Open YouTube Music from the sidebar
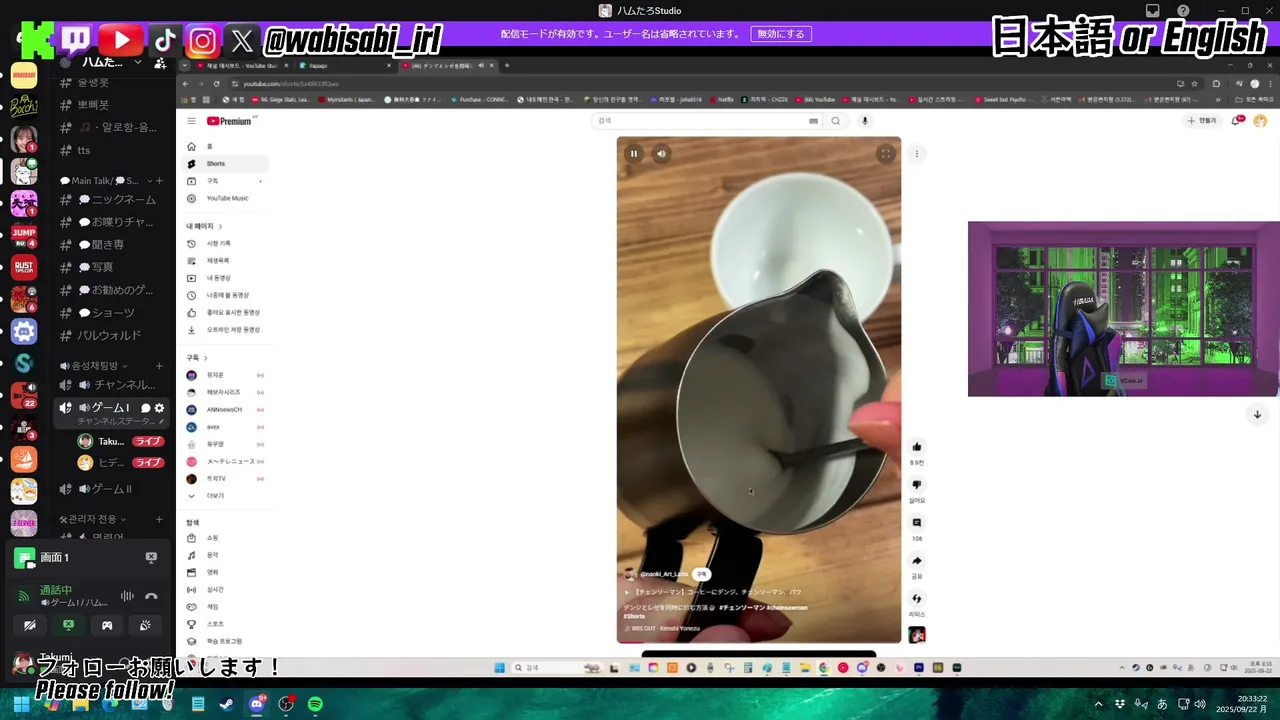The image size is (1280, 720). [227, 198]
